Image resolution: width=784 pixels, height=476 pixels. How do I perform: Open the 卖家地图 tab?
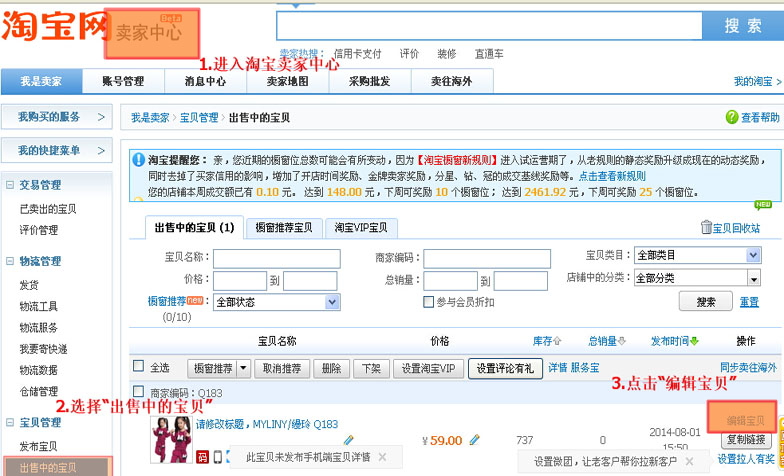pyautogui.click(x=288, y=81)
